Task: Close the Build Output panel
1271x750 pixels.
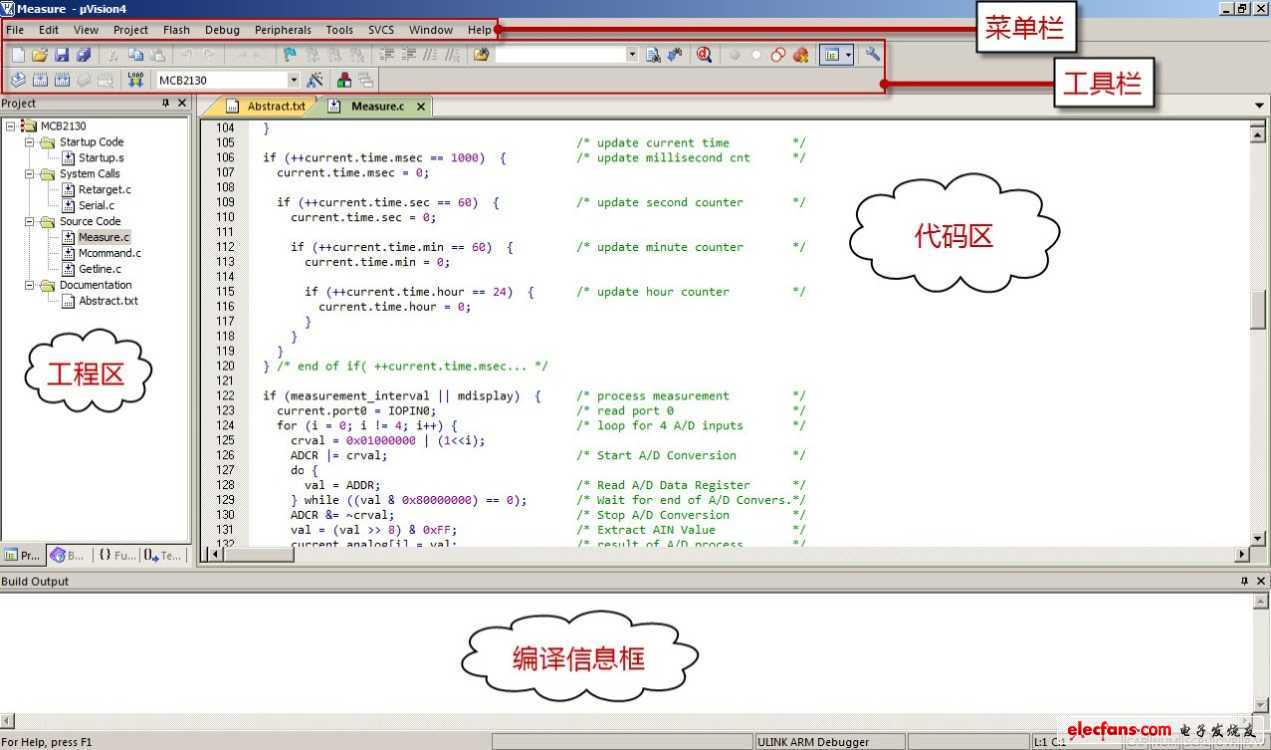Action: (1261, 581)
